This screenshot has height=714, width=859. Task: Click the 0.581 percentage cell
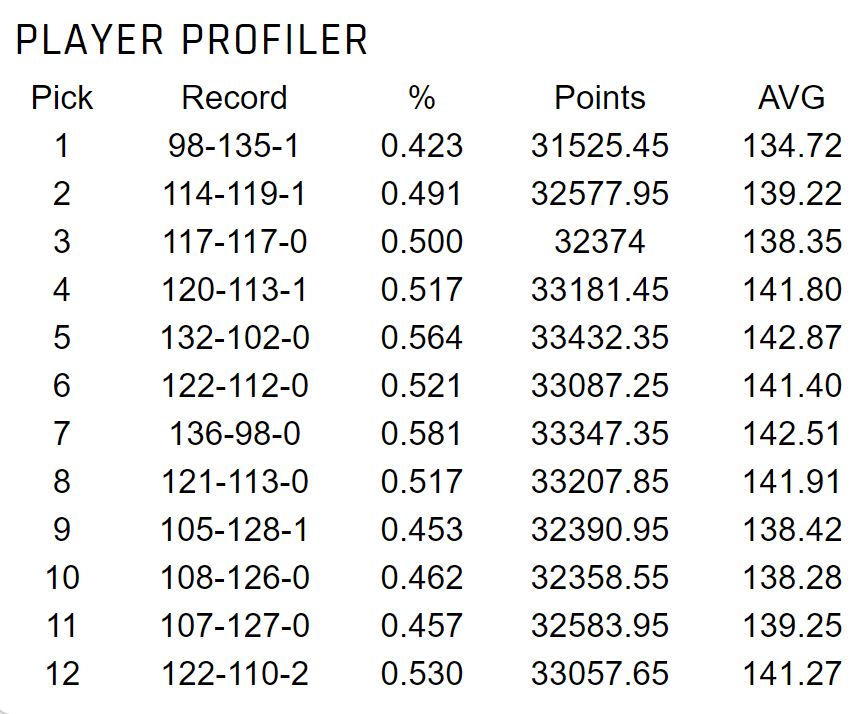coord(421,433)
